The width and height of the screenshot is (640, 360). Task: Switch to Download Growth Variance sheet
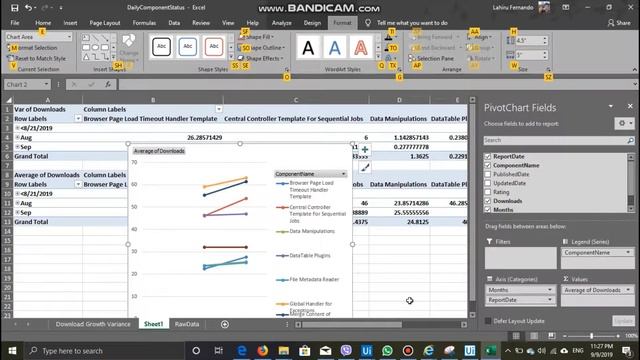(93, 324)
